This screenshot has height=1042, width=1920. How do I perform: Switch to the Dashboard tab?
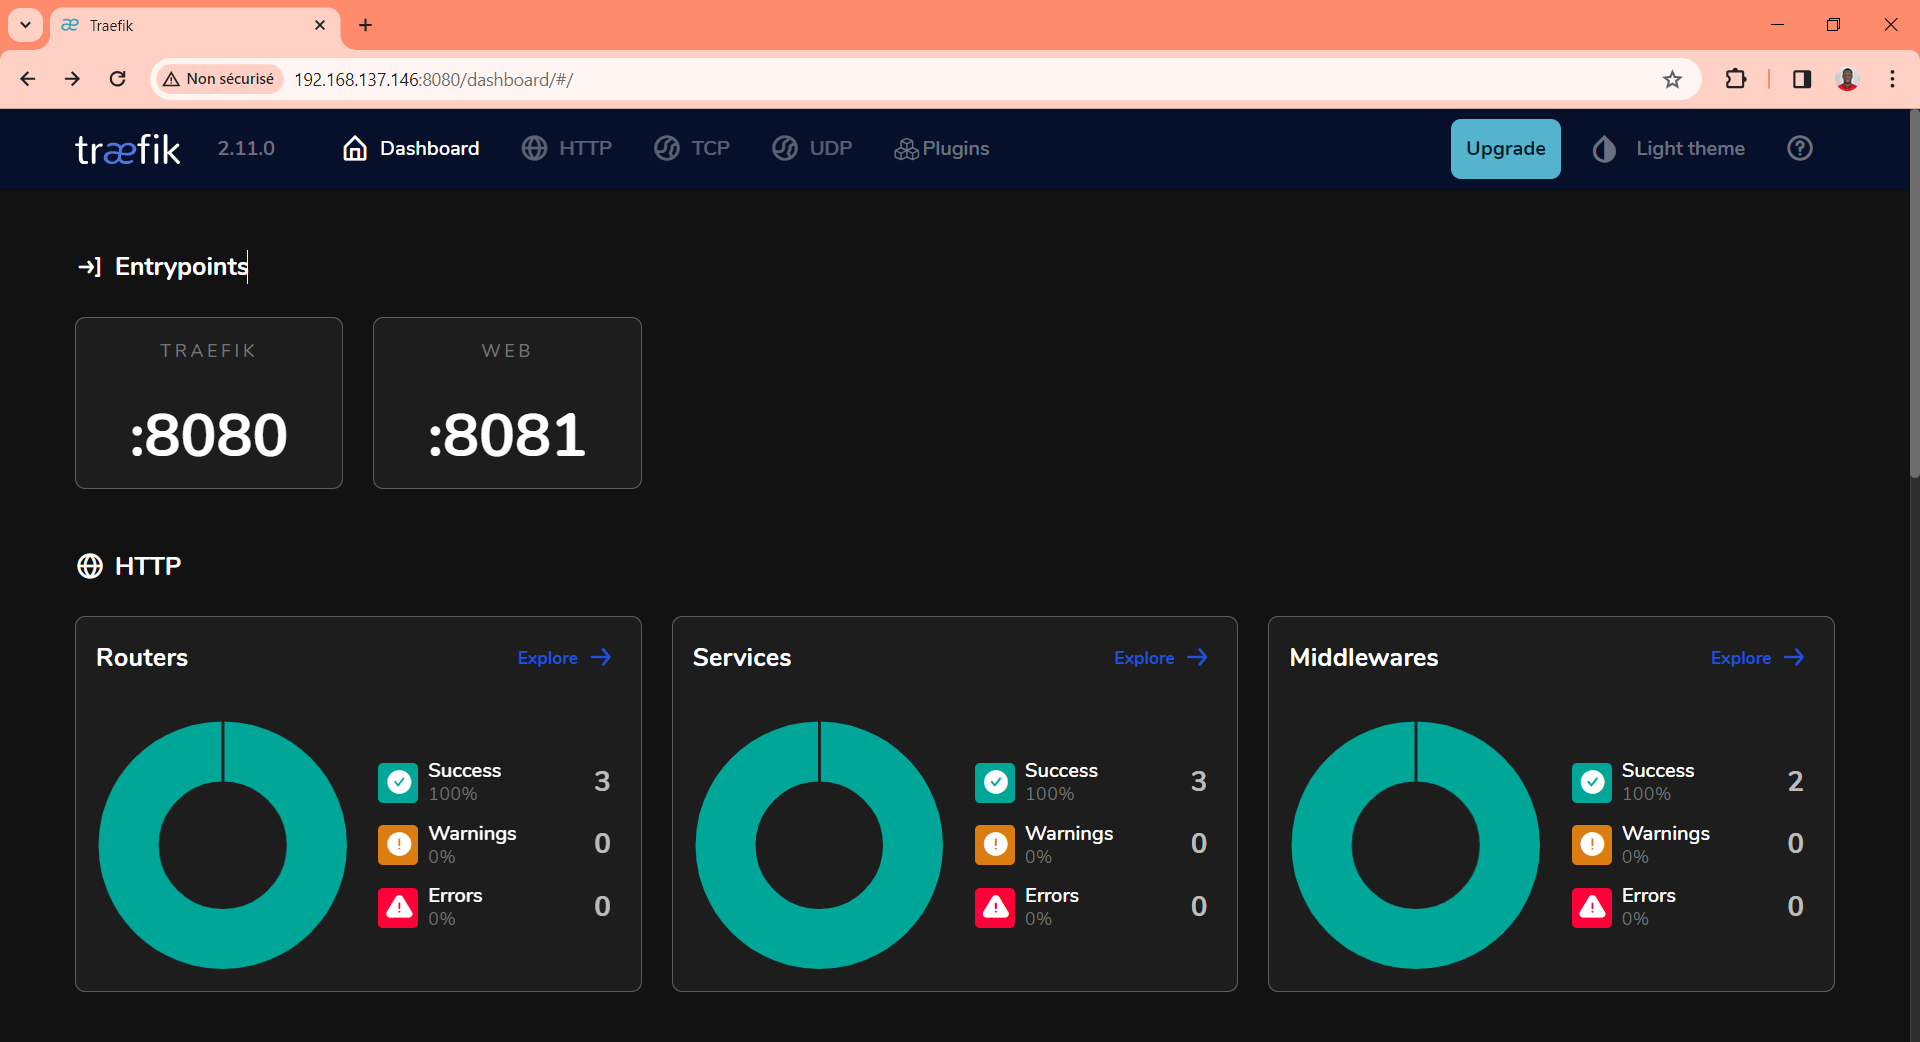click(x=428, y=148)
